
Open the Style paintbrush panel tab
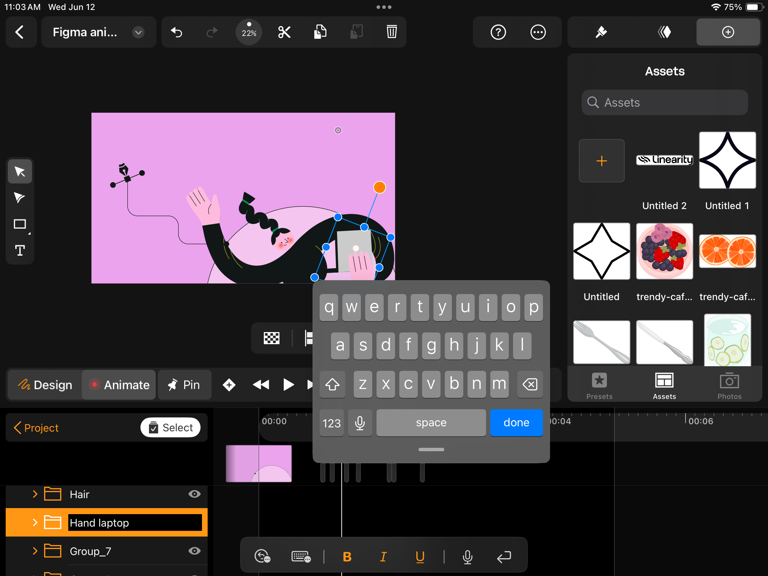[x=601, y=32]
